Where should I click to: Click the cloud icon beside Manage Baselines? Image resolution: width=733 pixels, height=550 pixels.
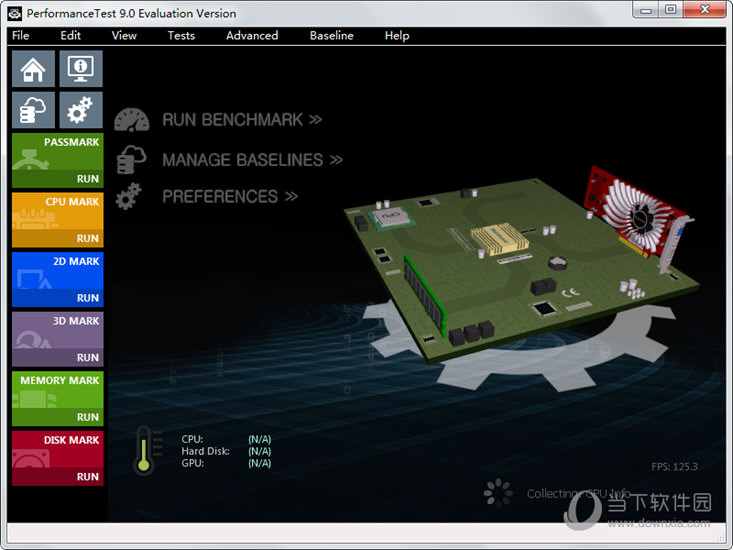pos(132,159)
